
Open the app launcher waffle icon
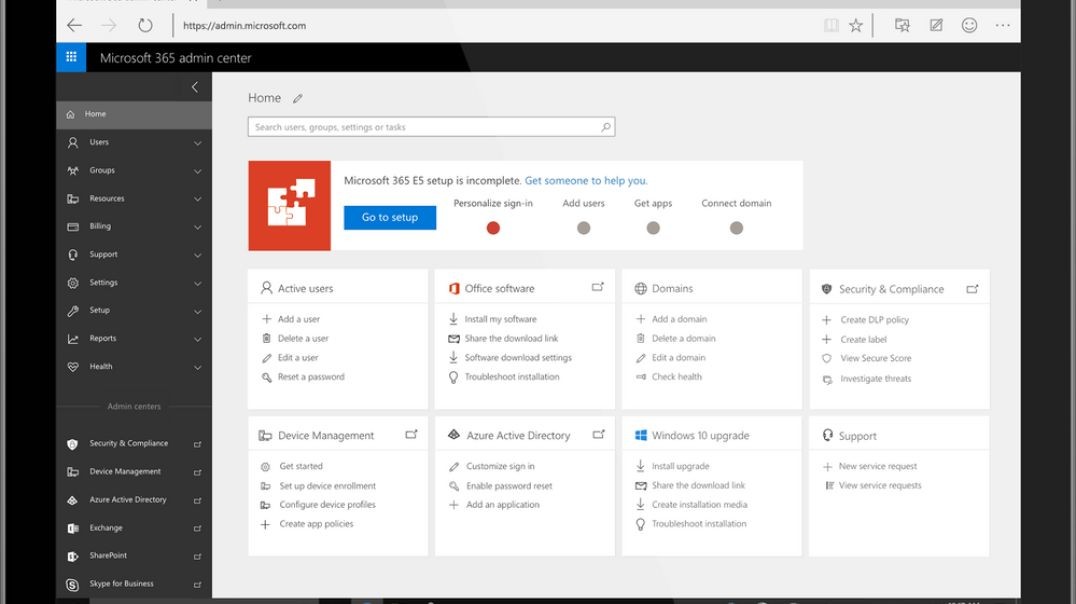71,58
